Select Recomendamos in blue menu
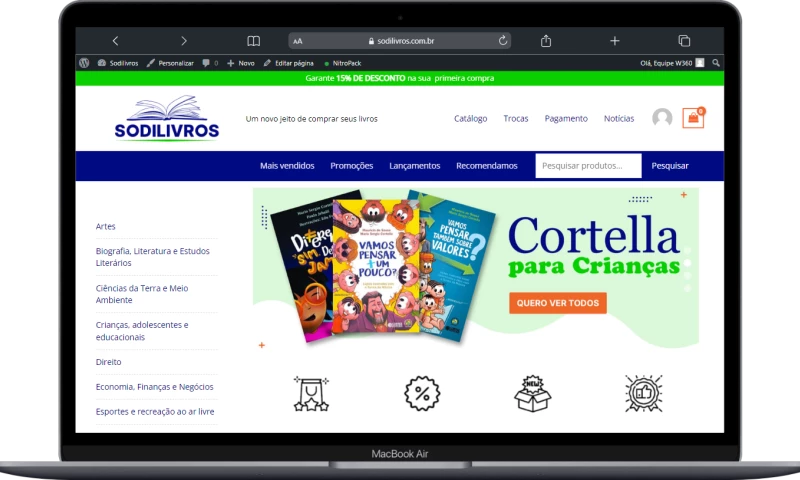Viewport: 800px width, 480px height. tap(487, 166)
